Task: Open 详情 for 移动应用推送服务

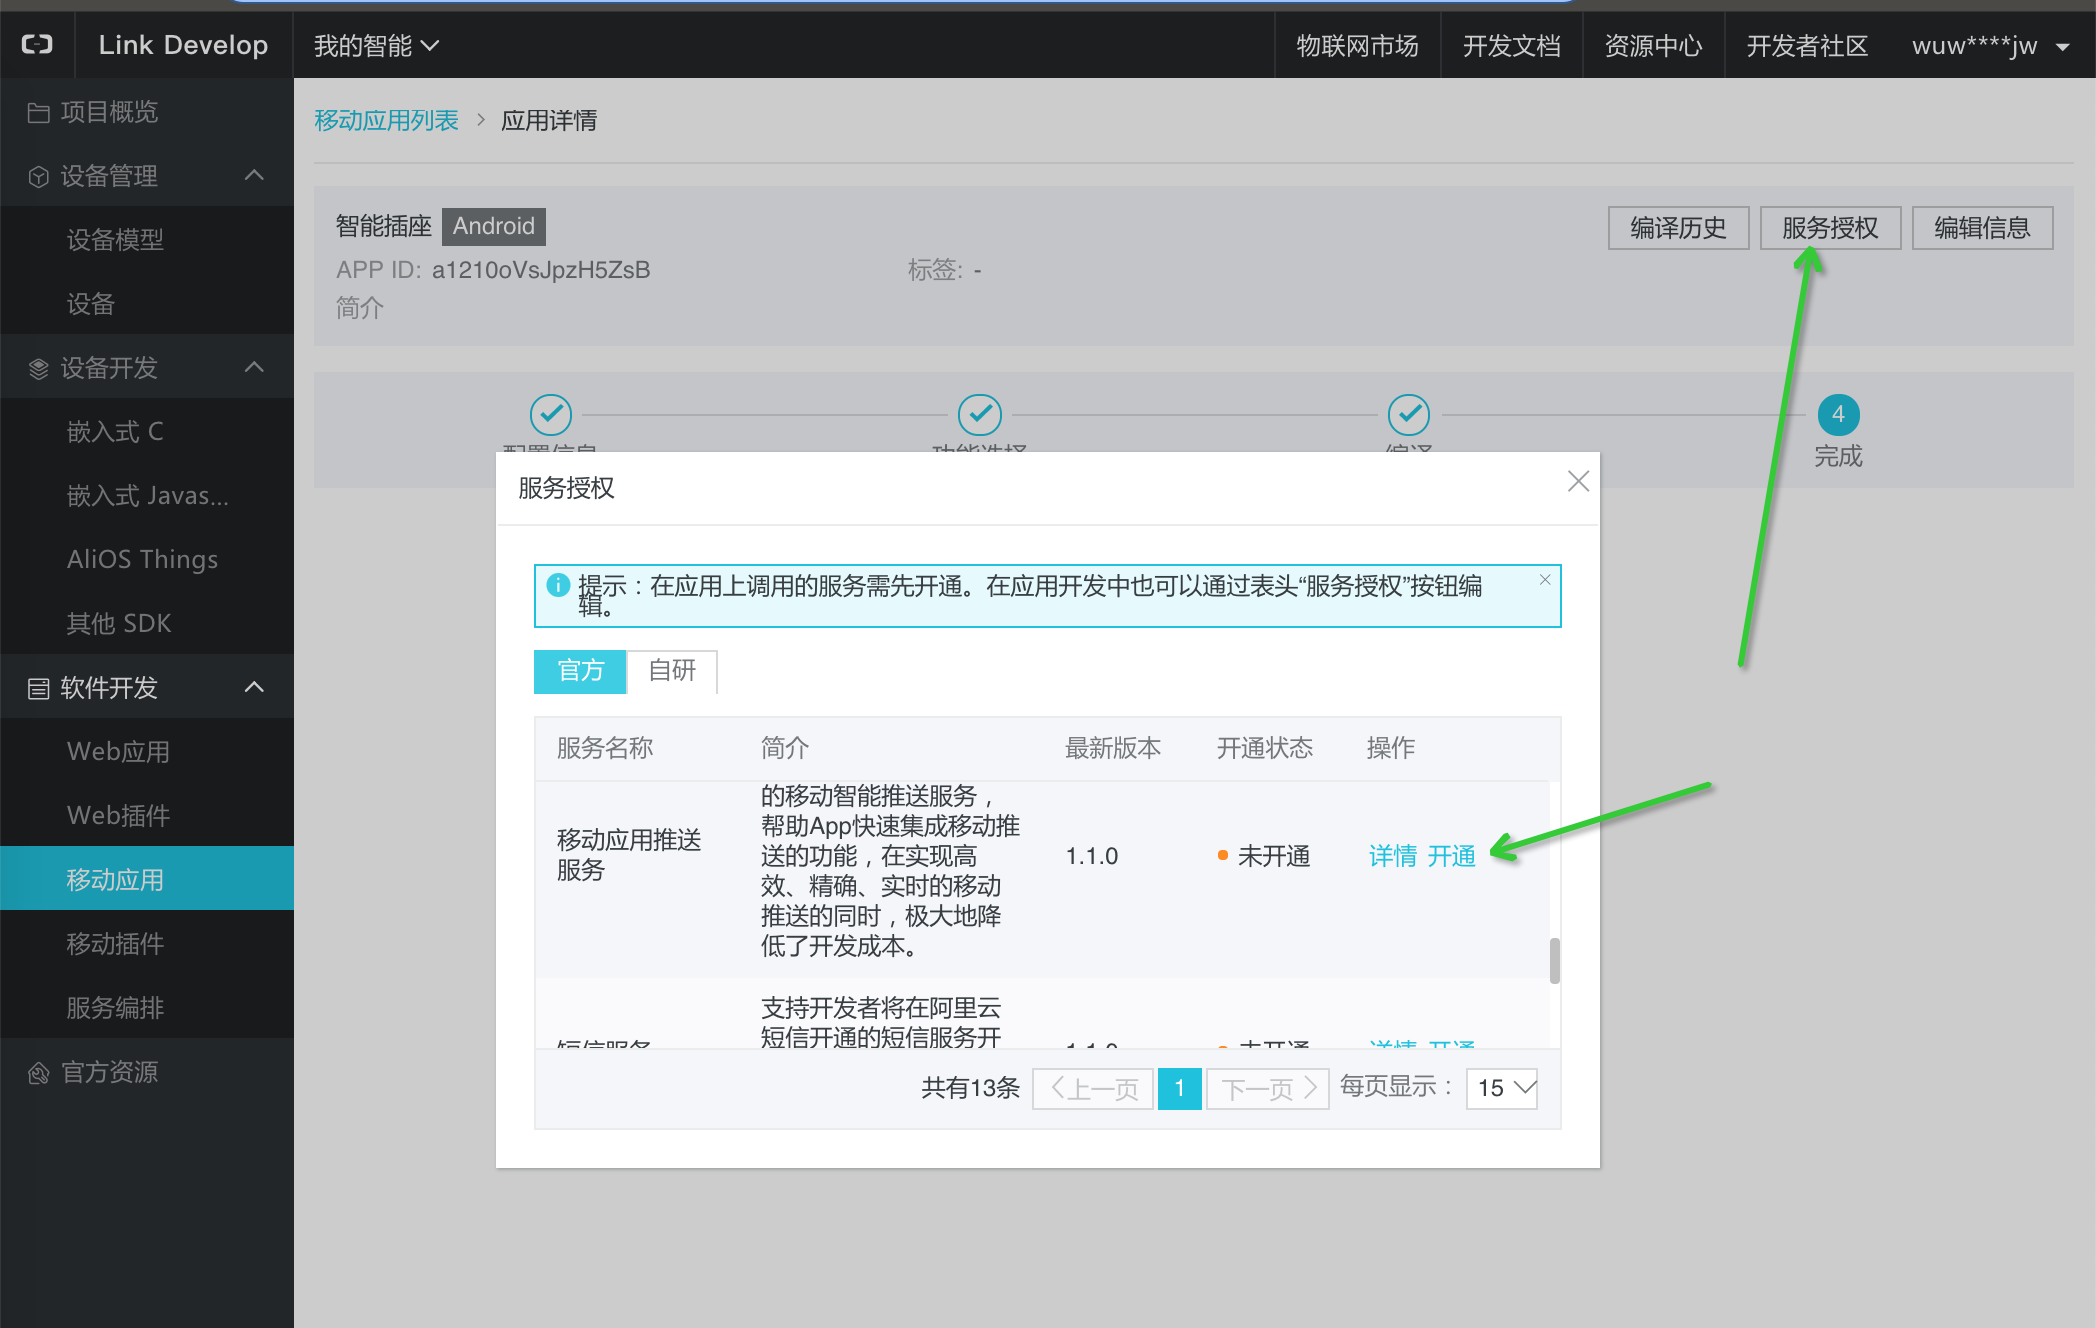Action: pyautogui.click(x=1393, y=856)
